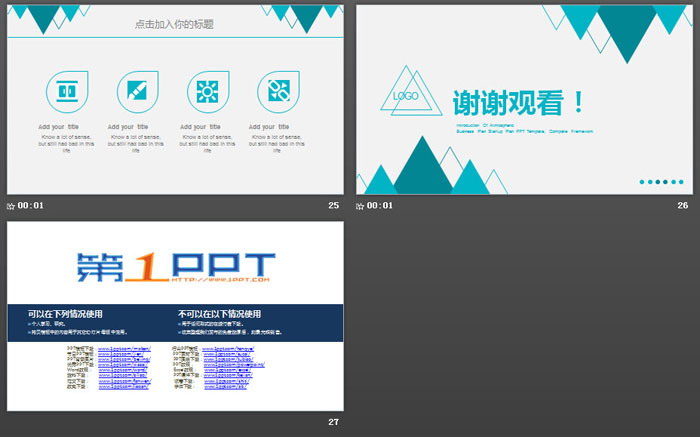700x437 pixels.
Task: Click 'Add your title' under the paintbrush icon
Action: 128,127
